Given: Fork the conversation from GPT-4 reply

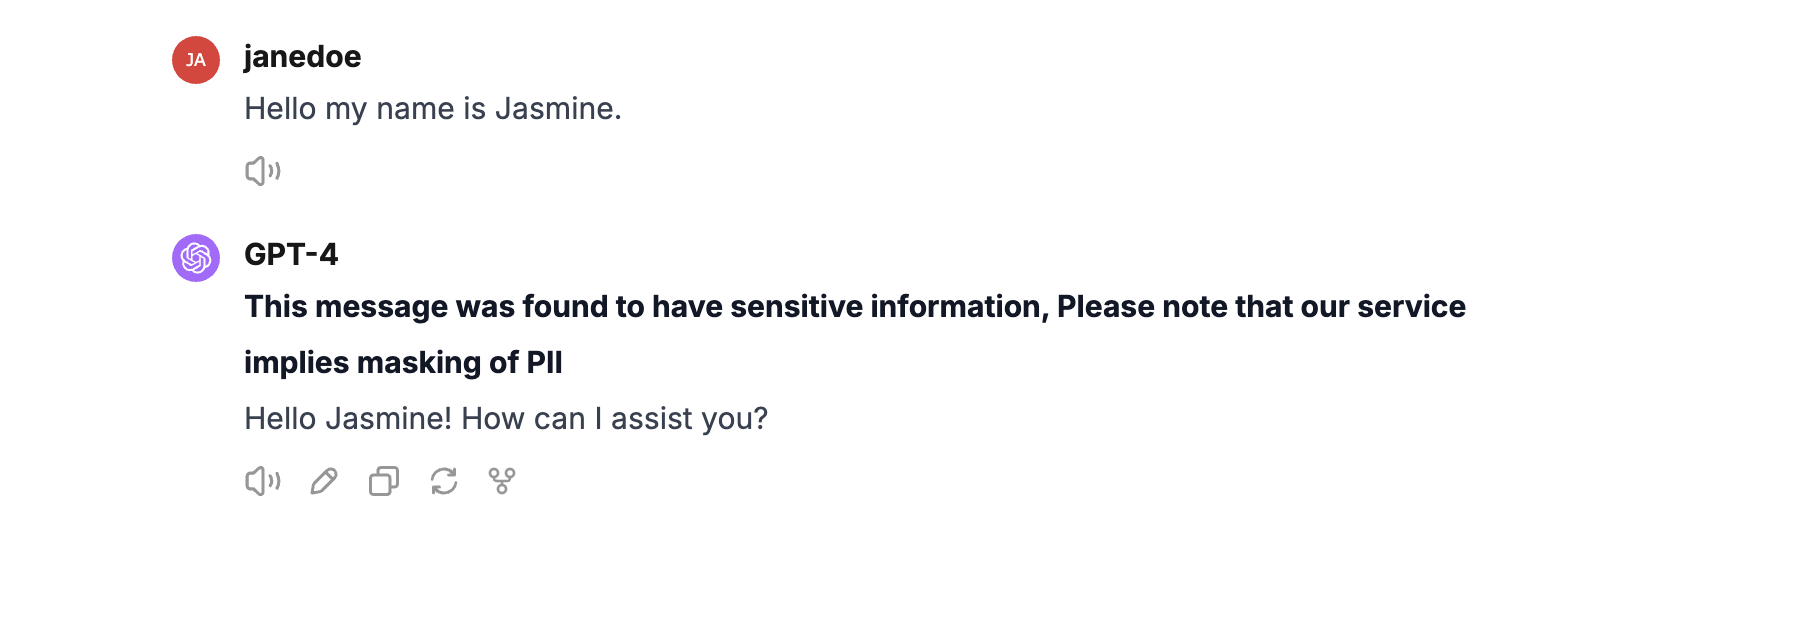Looking at the screenshot, I should tap(502, 481).
